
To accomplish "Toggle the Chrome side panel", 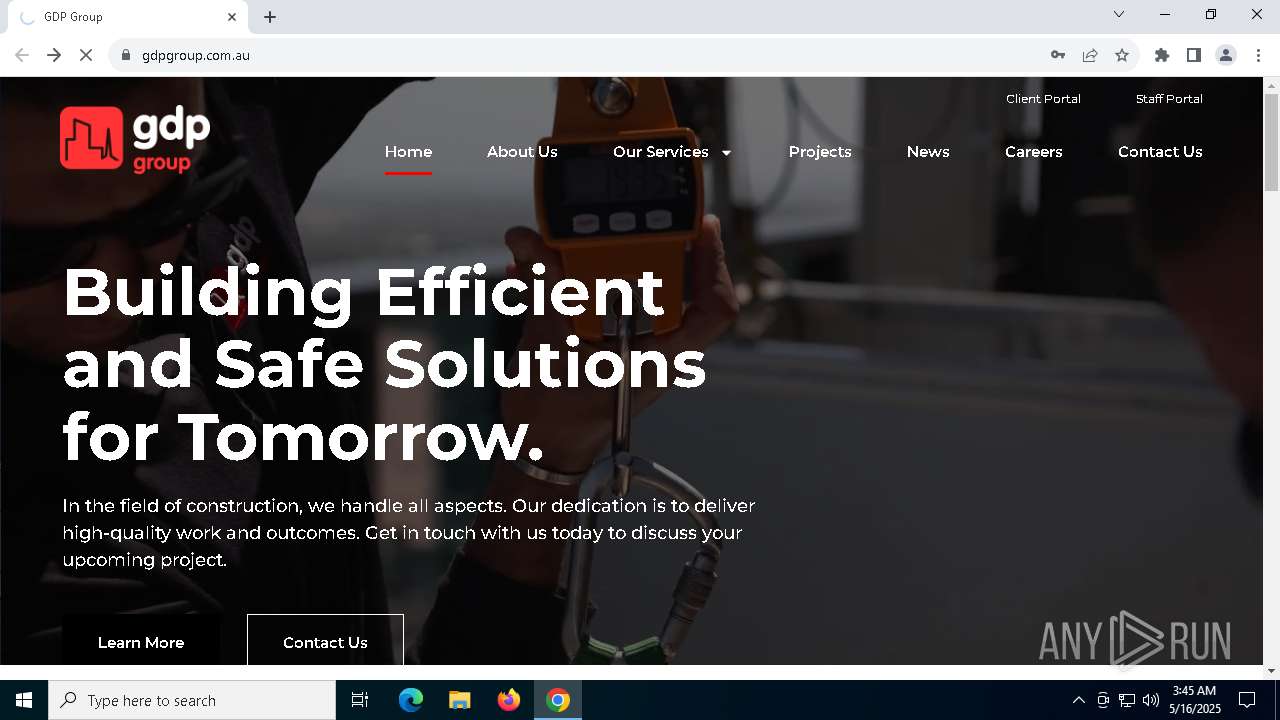I will 1194,55.
